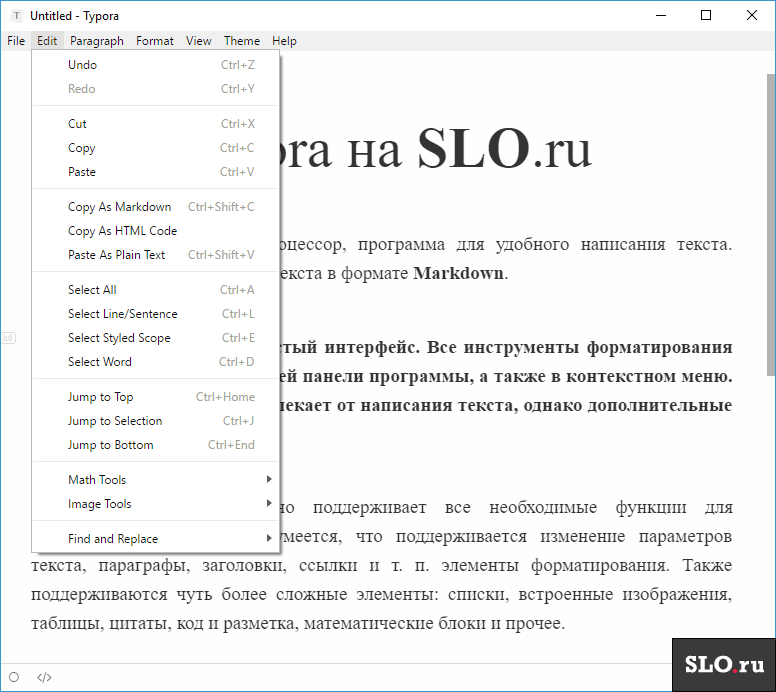Choose Cut from the Edit menu
This screenshot has height=692, width=776.
pos(156,124)
